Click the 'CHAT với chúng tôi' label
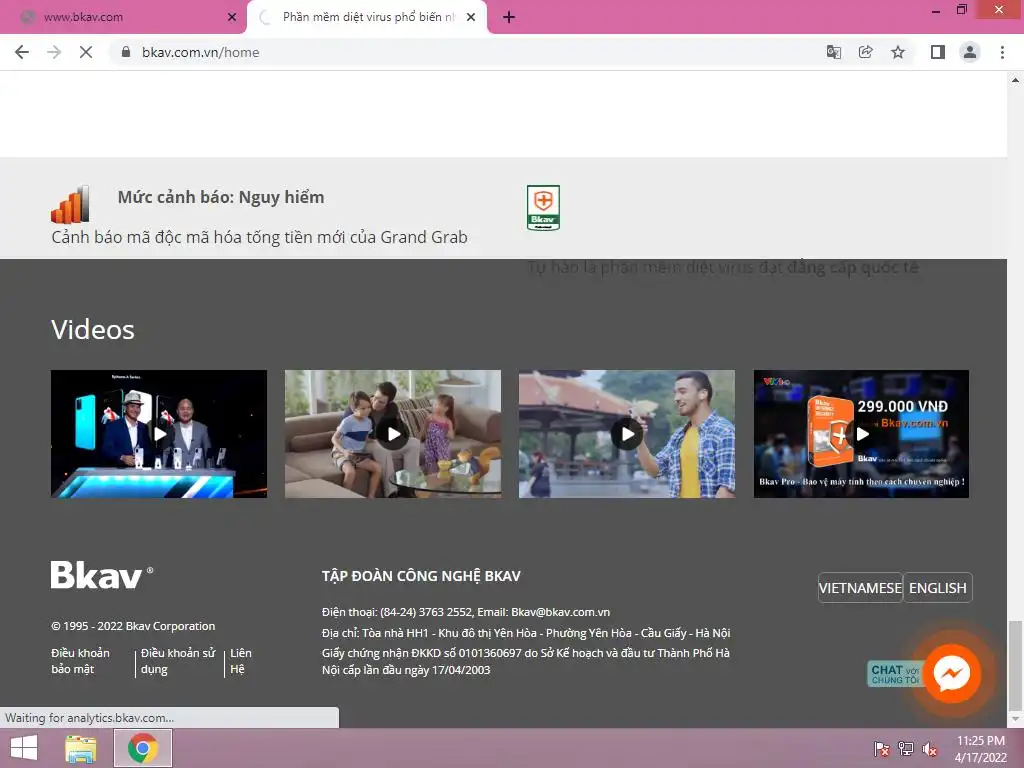 [x=895, y=674]
